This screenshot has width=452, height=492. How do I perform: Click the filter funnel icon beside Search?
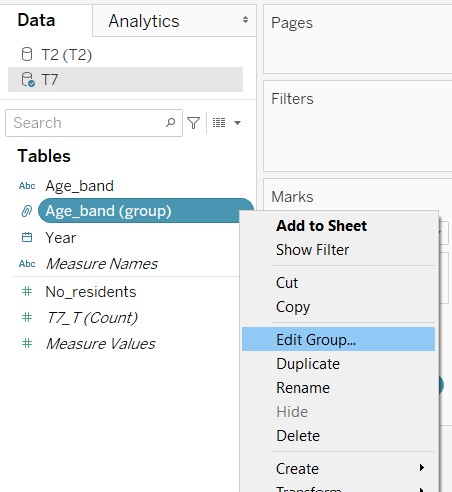tap(194, 123)
